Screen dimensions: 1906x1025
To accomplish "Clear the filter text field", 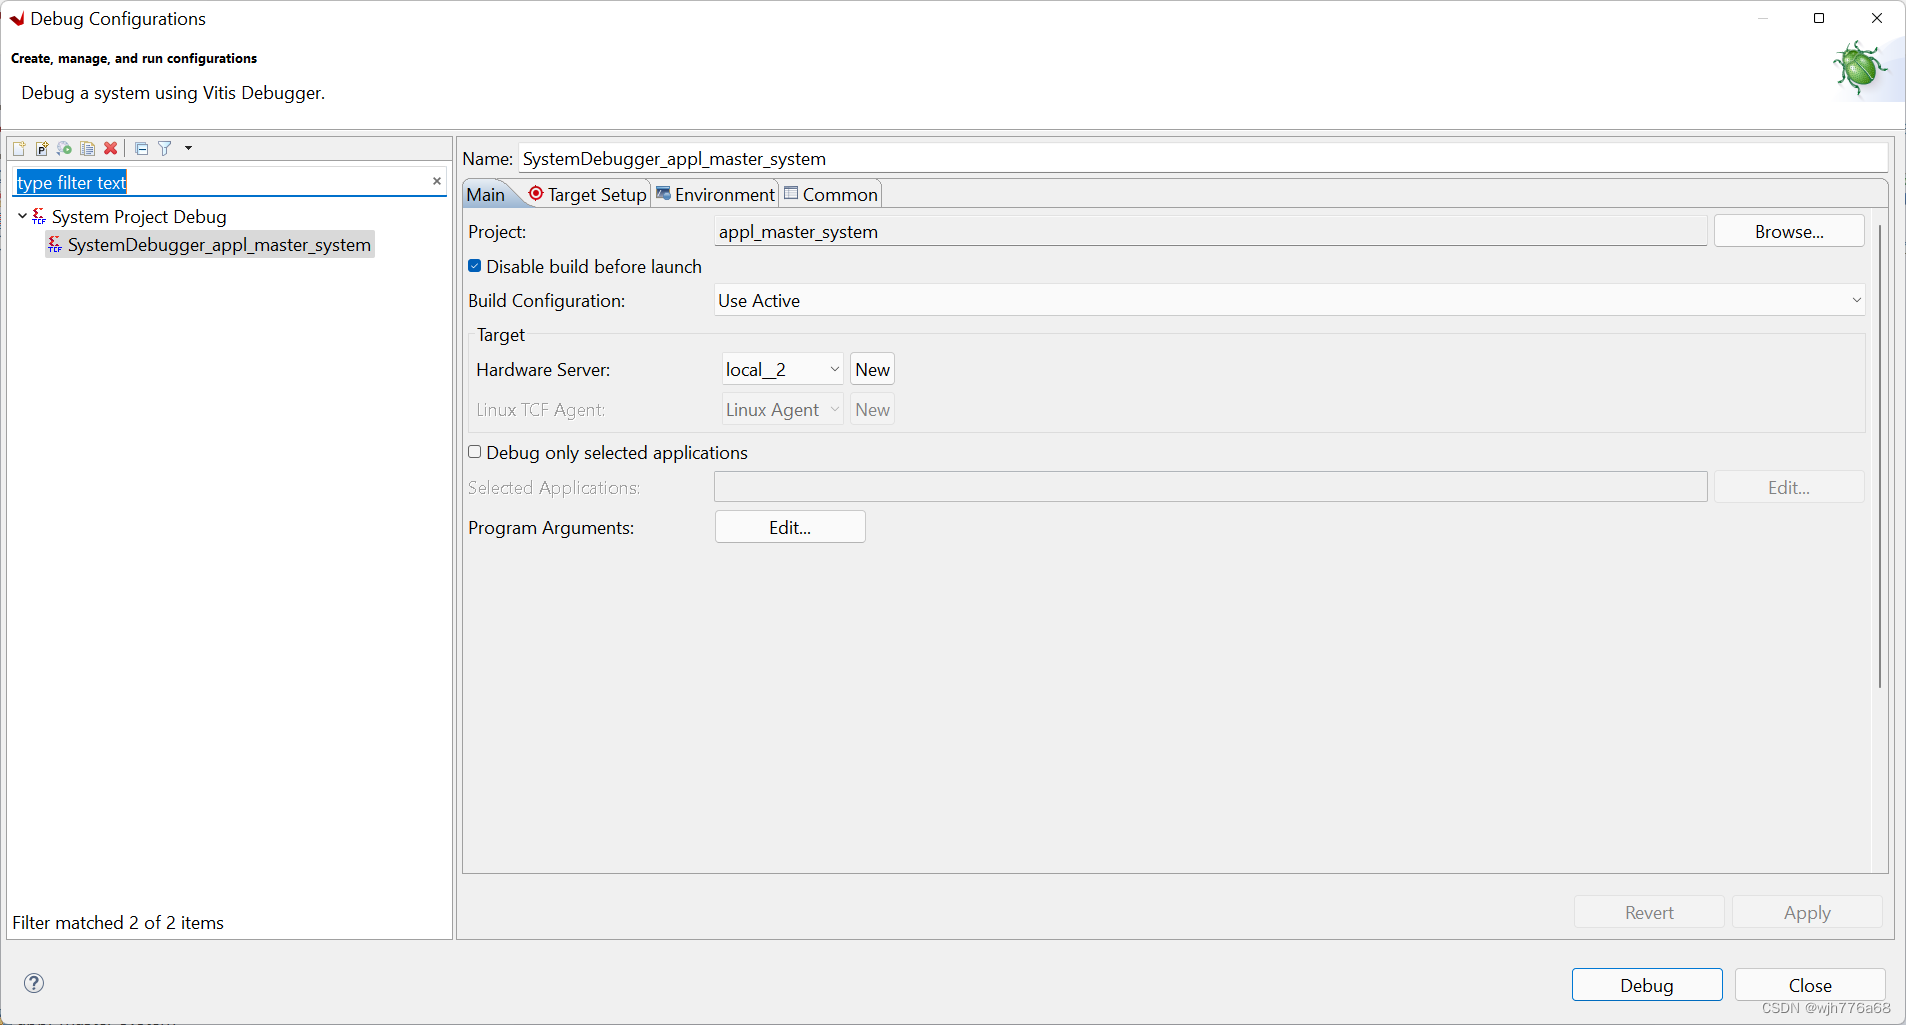I will (437, 181).
